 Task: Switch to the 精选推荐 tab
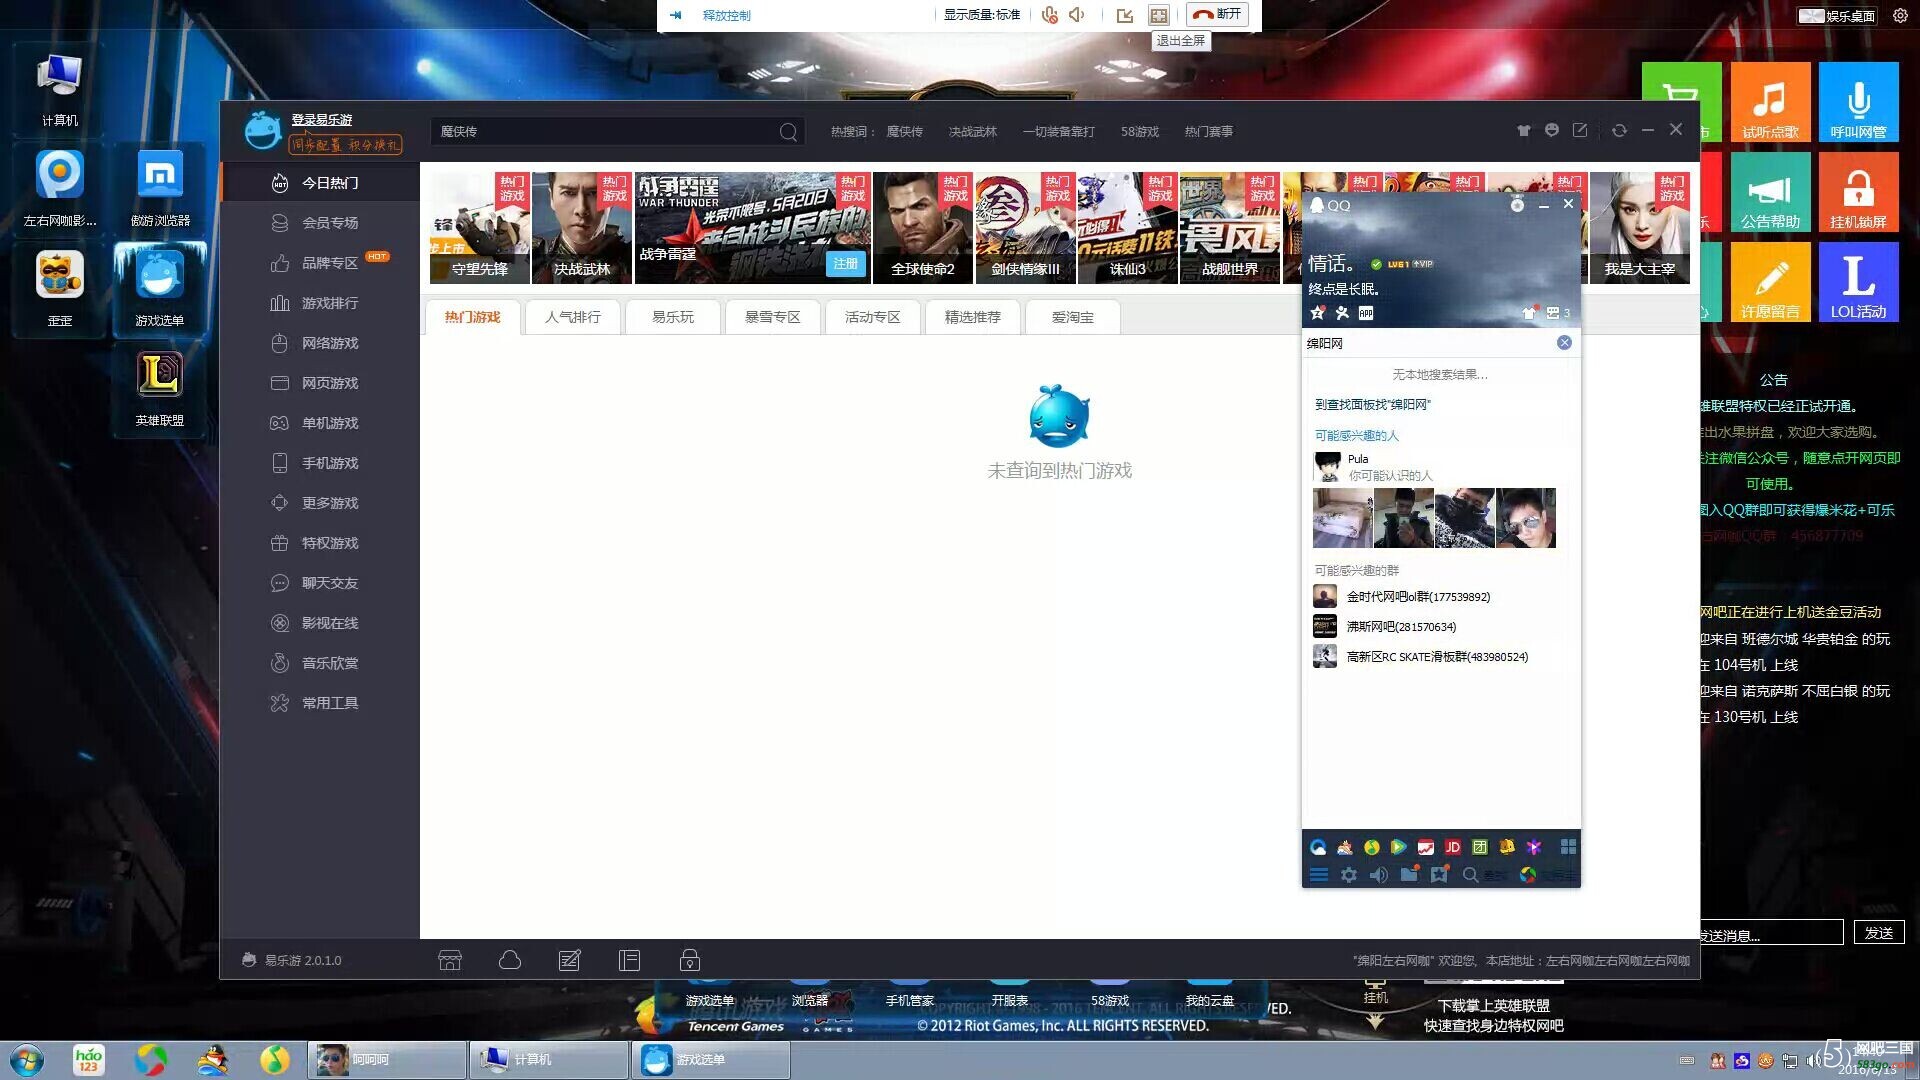(x=973, y=317)
